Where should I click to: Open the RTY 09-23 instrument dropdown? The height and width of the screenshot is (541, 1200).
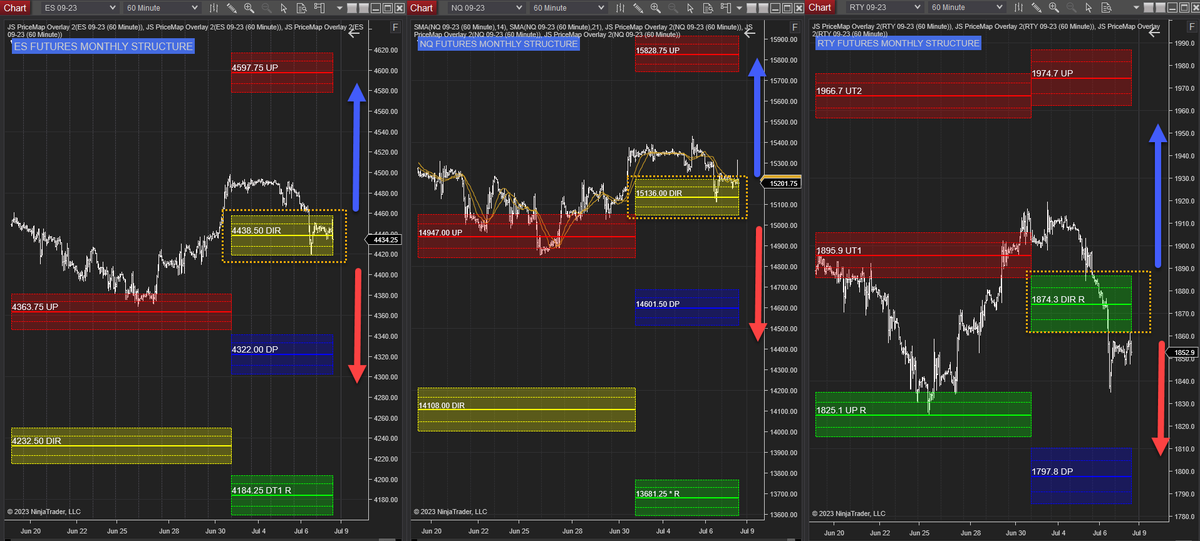coord(885,8)
